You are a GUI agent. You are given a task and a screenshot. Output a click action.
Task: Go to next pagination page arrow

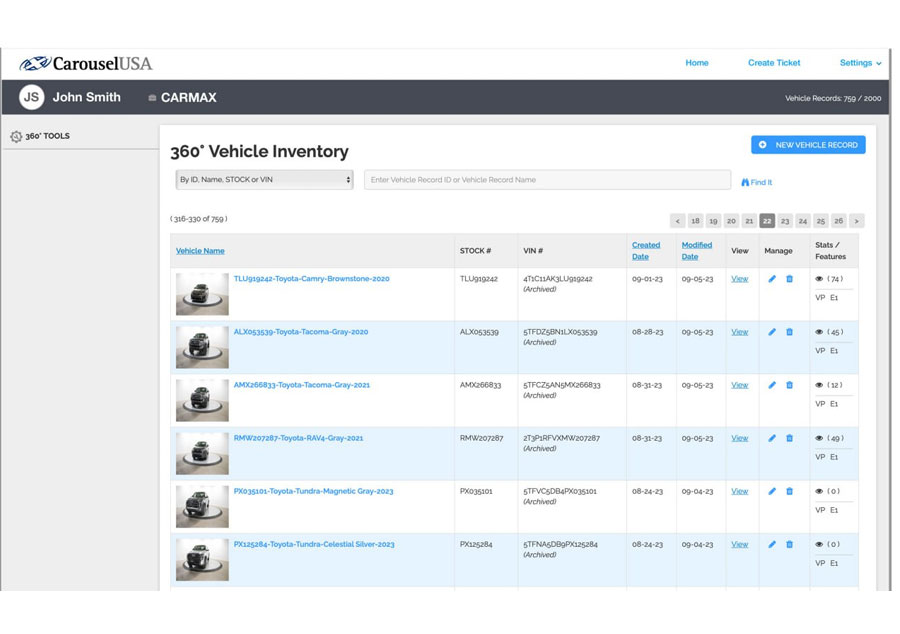point(856,221)
